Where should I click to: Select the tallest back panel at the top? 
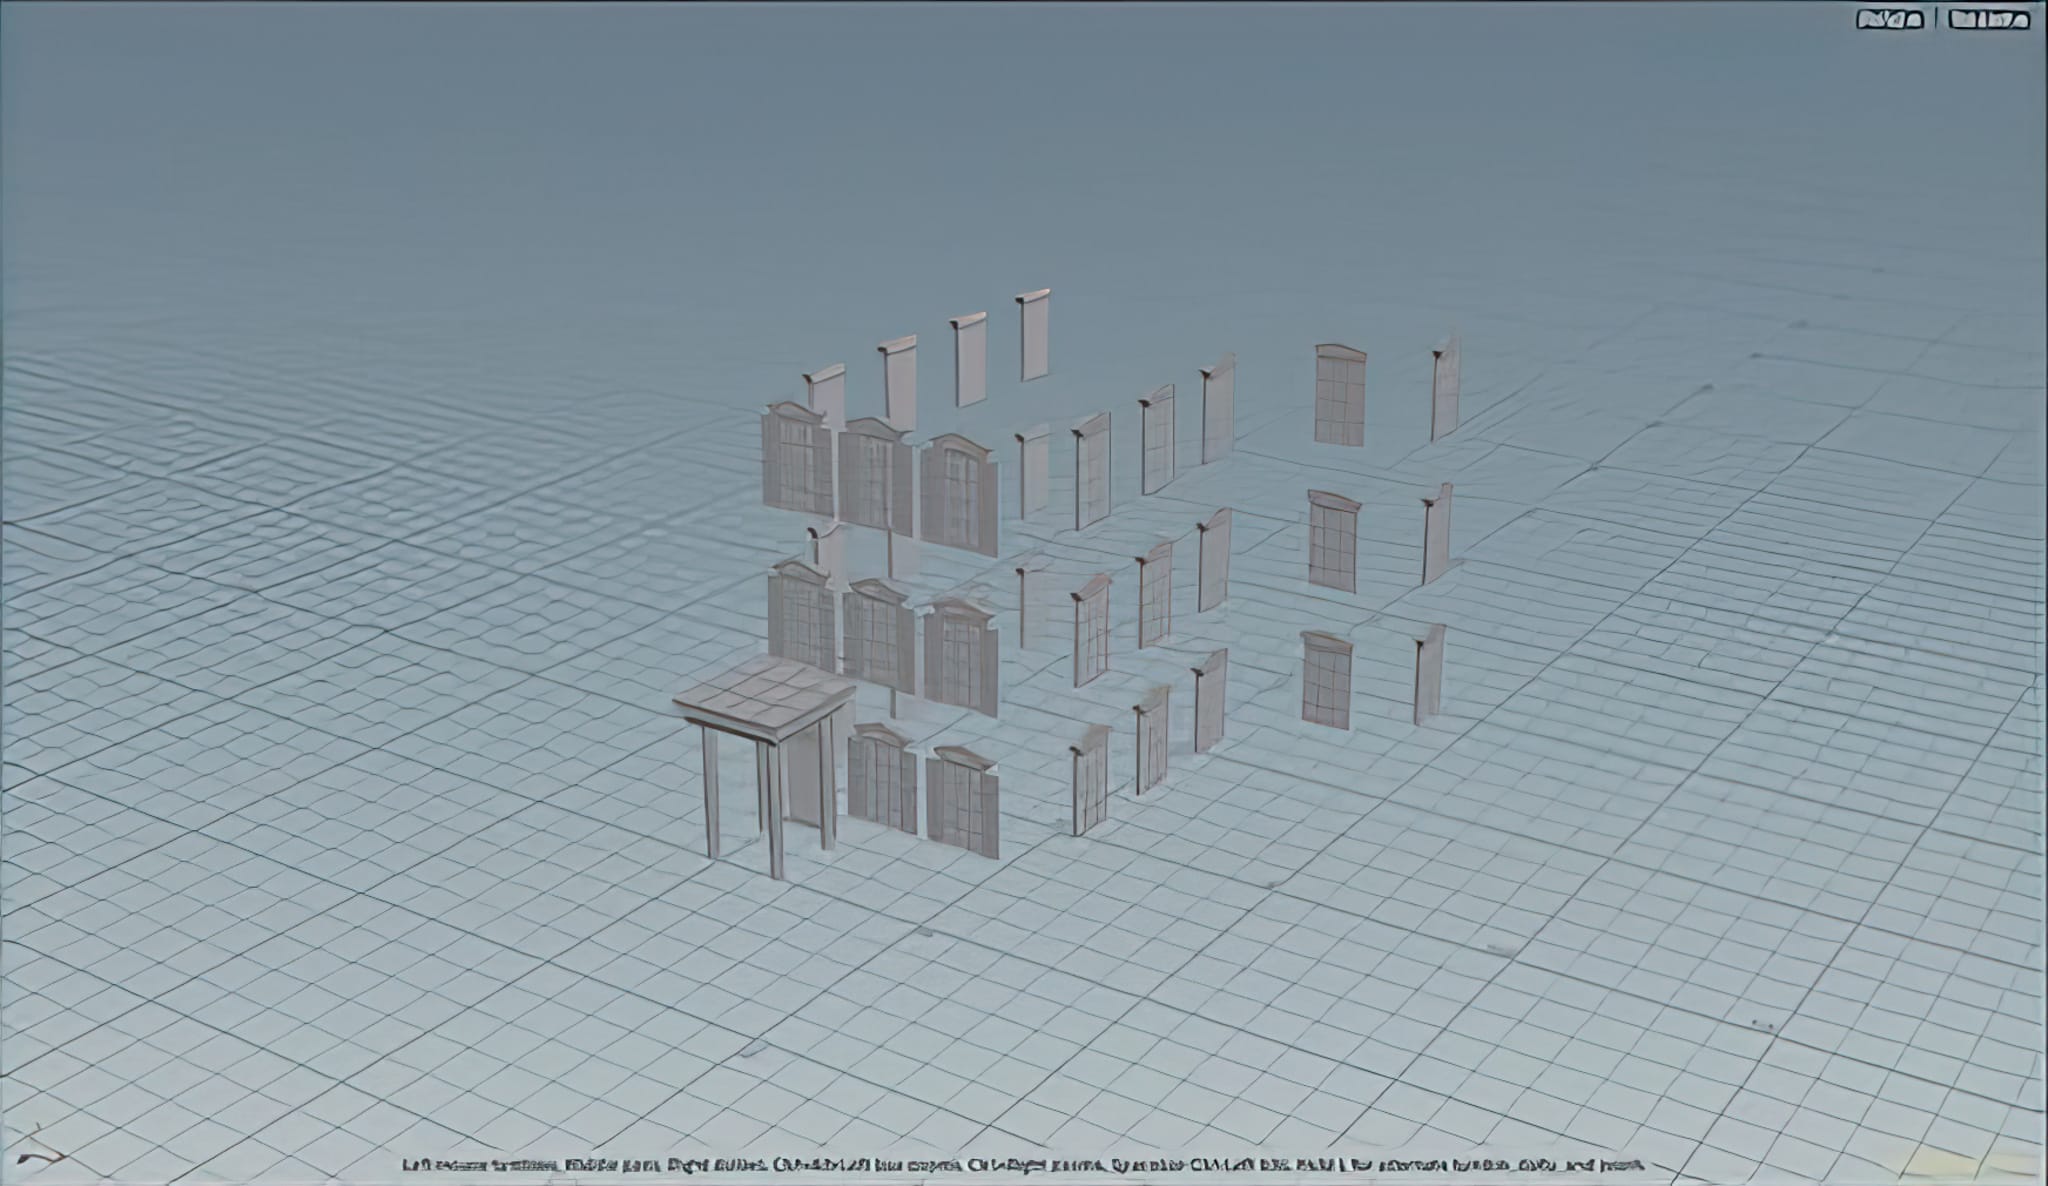1034,336
